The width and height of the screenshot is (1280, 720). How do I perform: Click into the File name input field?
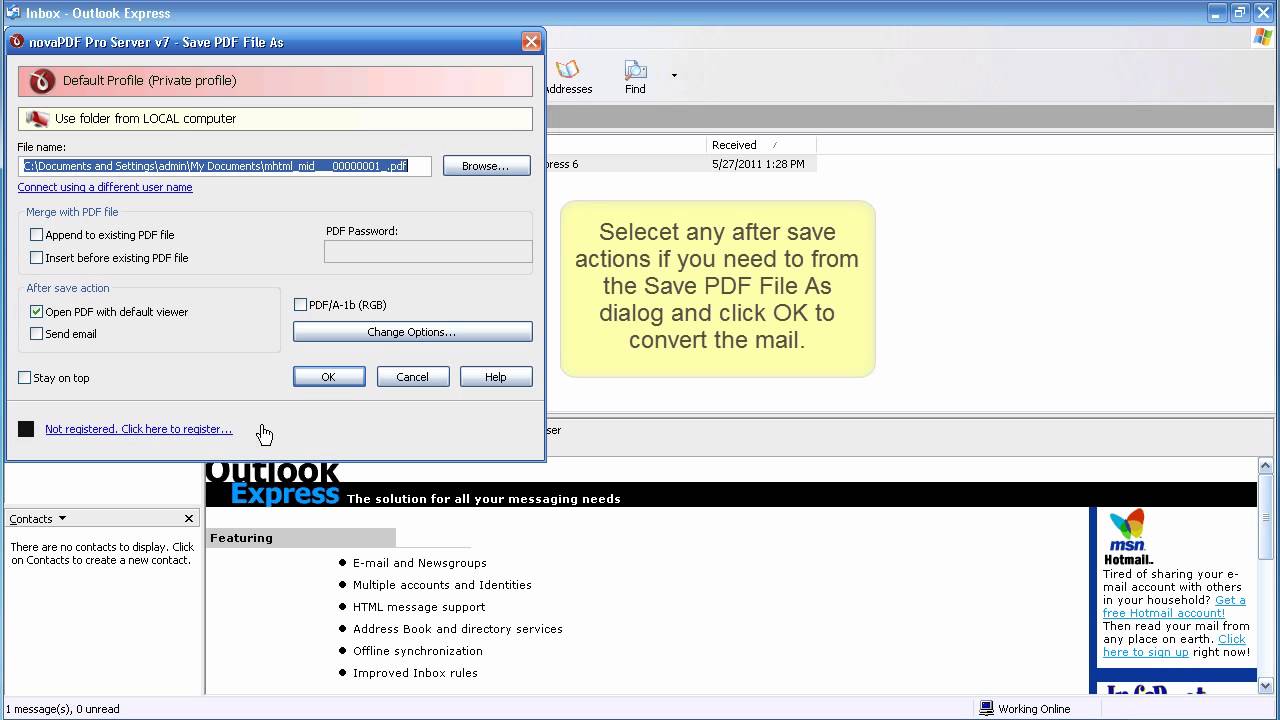pos(225,166)
